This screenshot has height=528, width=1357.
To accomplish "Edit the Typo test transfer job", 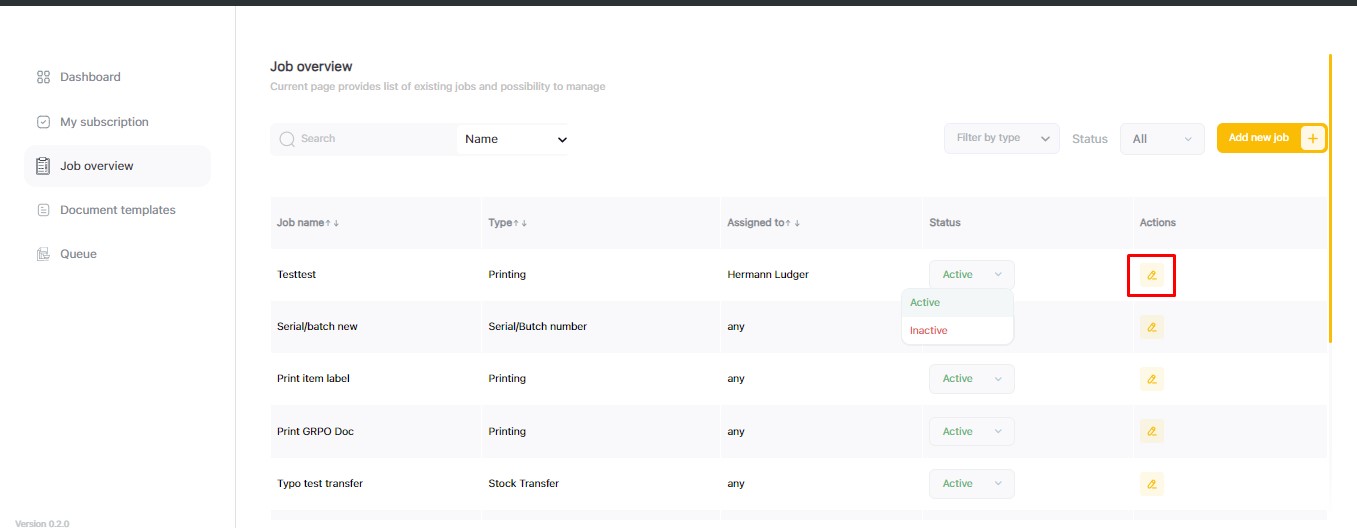I will [x=1151, y=484].
